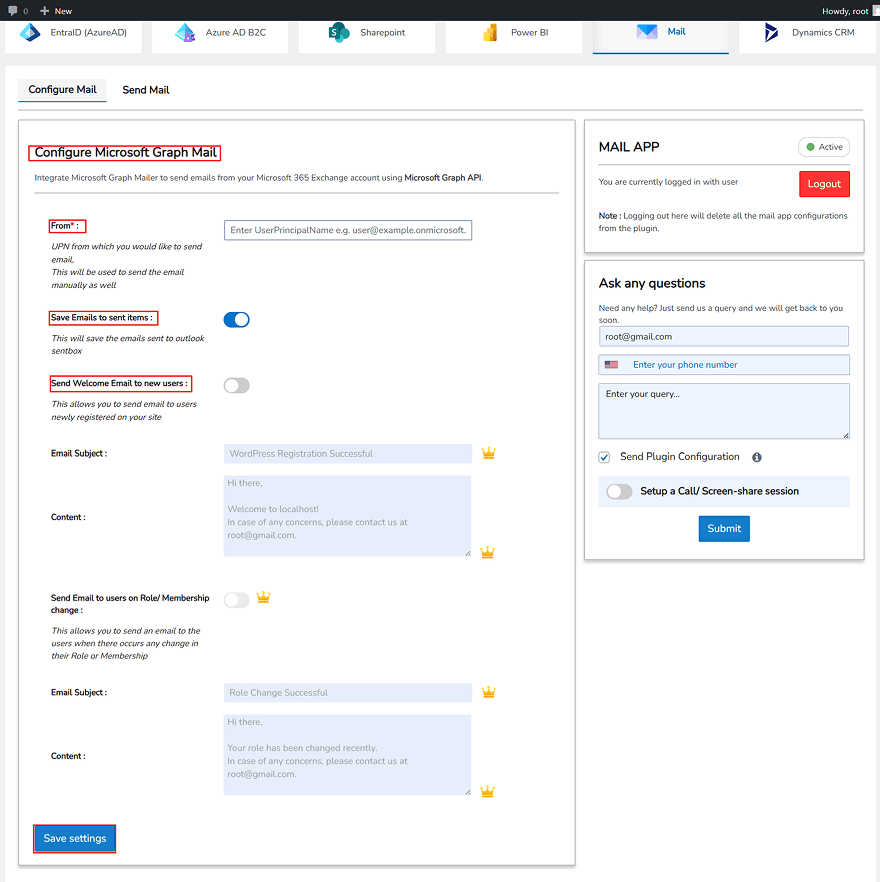Switch to Send Mail subtab
Image resolution: width=880 pixels, height=882 pixels.
pos(146,90)
